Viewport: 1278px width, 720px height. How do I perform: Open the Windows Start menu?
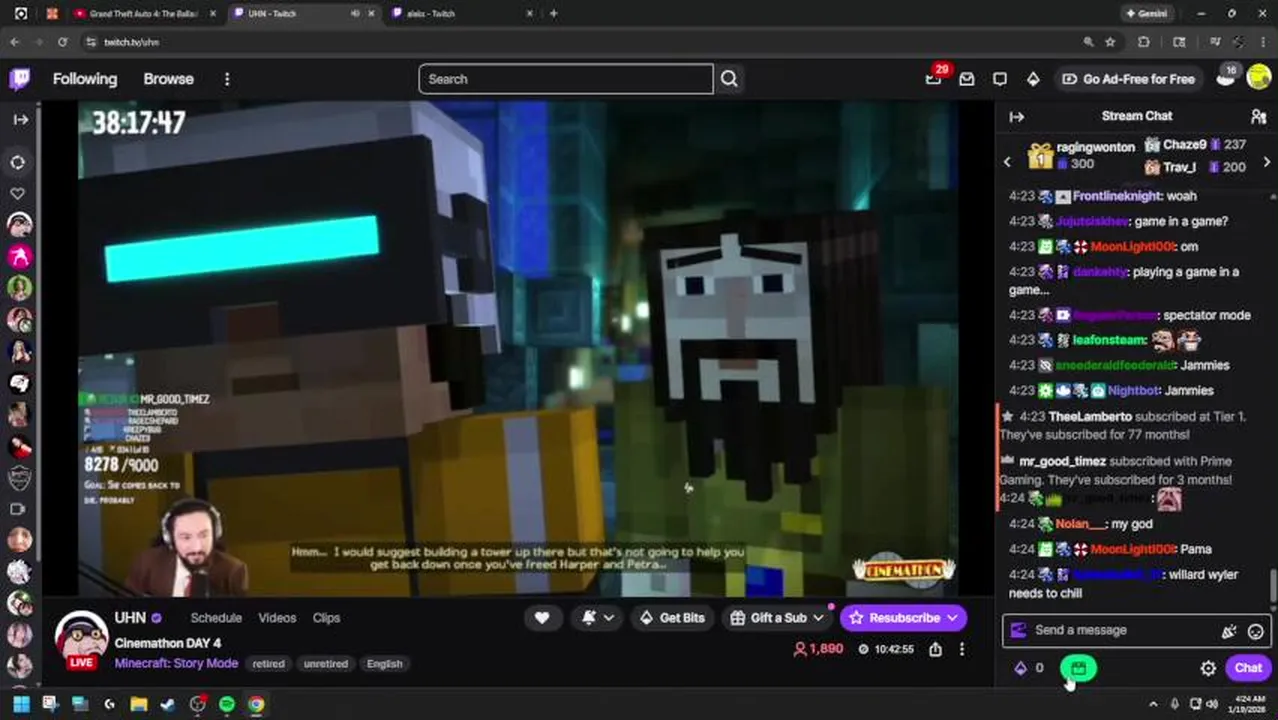pyautogui.click(x=21, y=704)
